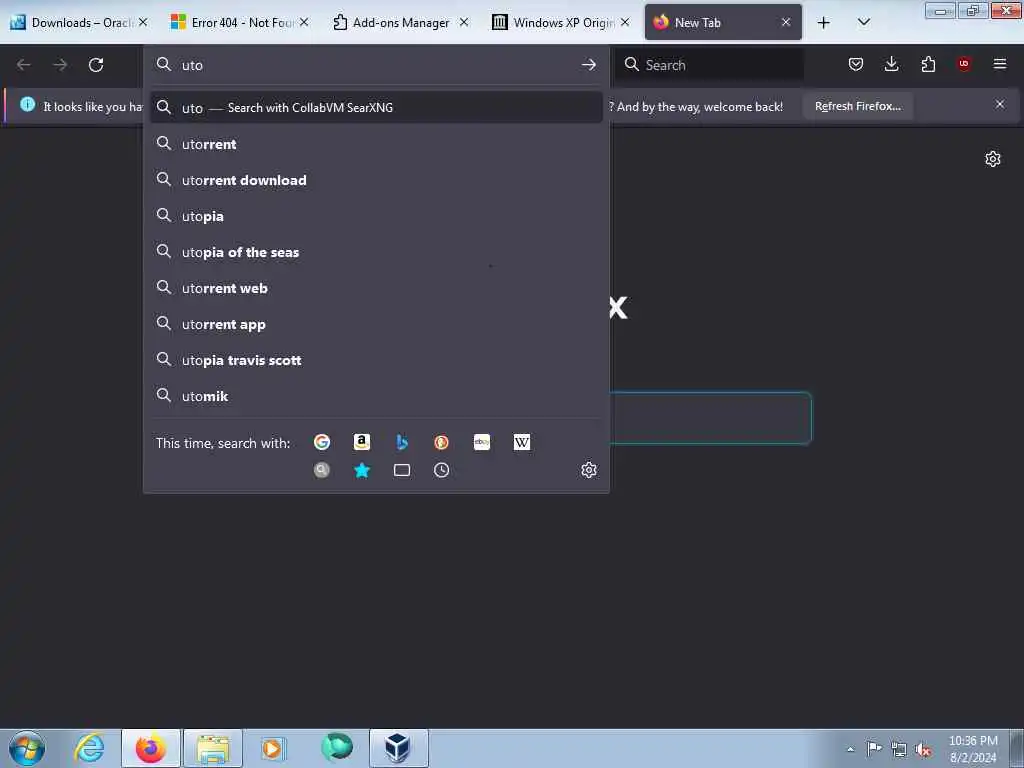
Task: Search bookmarks using the star icon
Action: (x=362, y=470)
